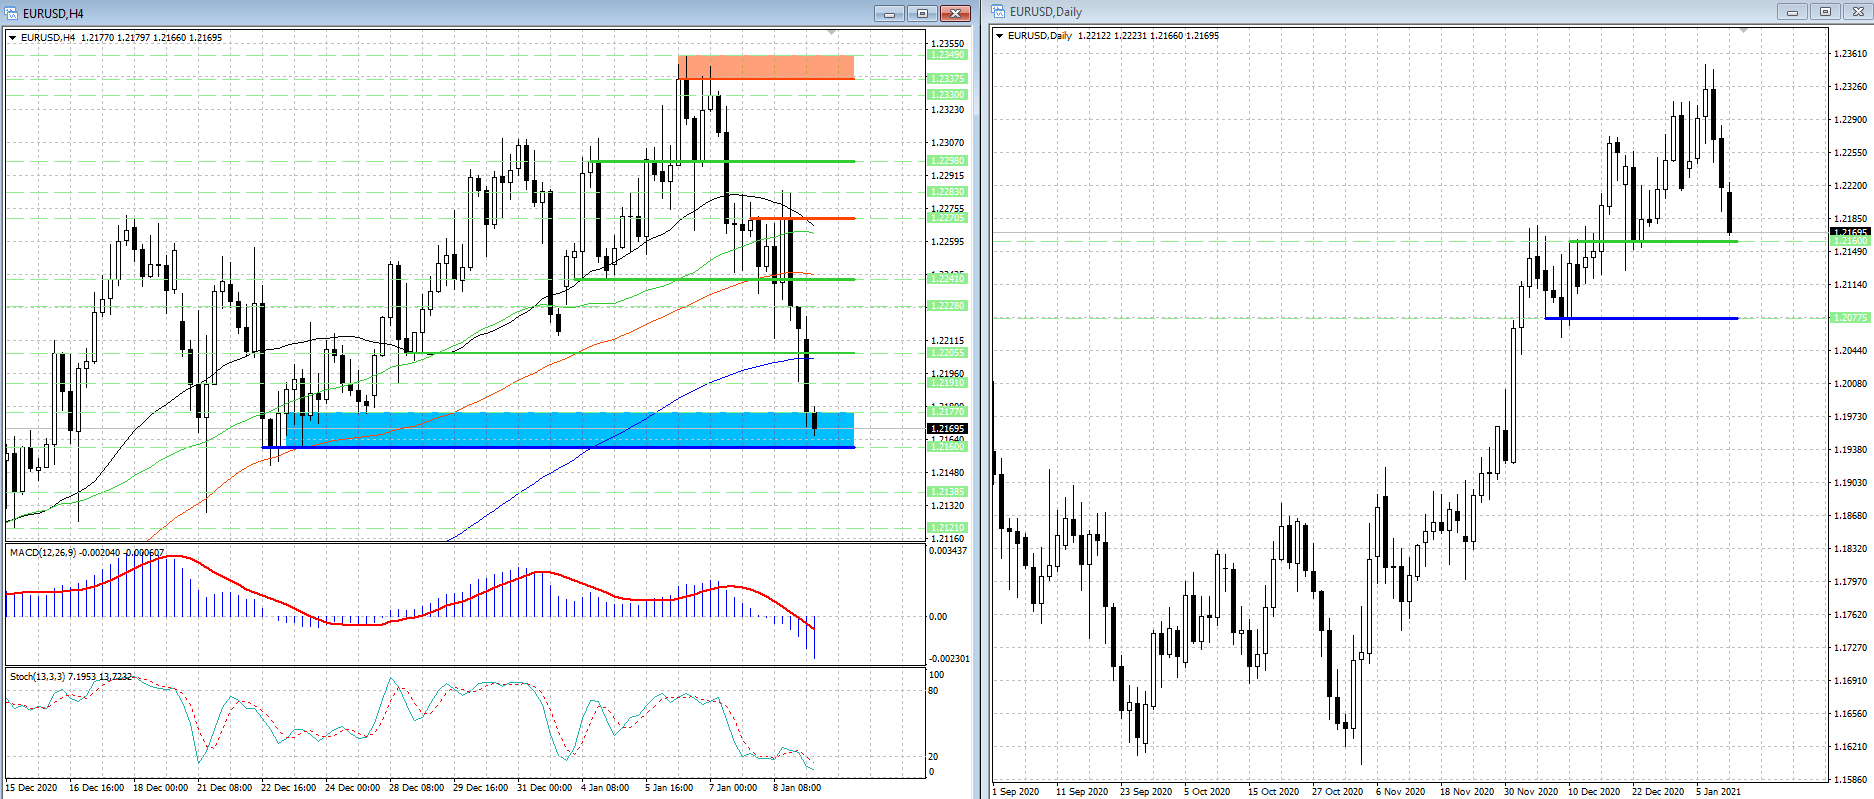Minimize the EURUSD,H4 chart window
Screen dimensions: 1874x799
889,13
